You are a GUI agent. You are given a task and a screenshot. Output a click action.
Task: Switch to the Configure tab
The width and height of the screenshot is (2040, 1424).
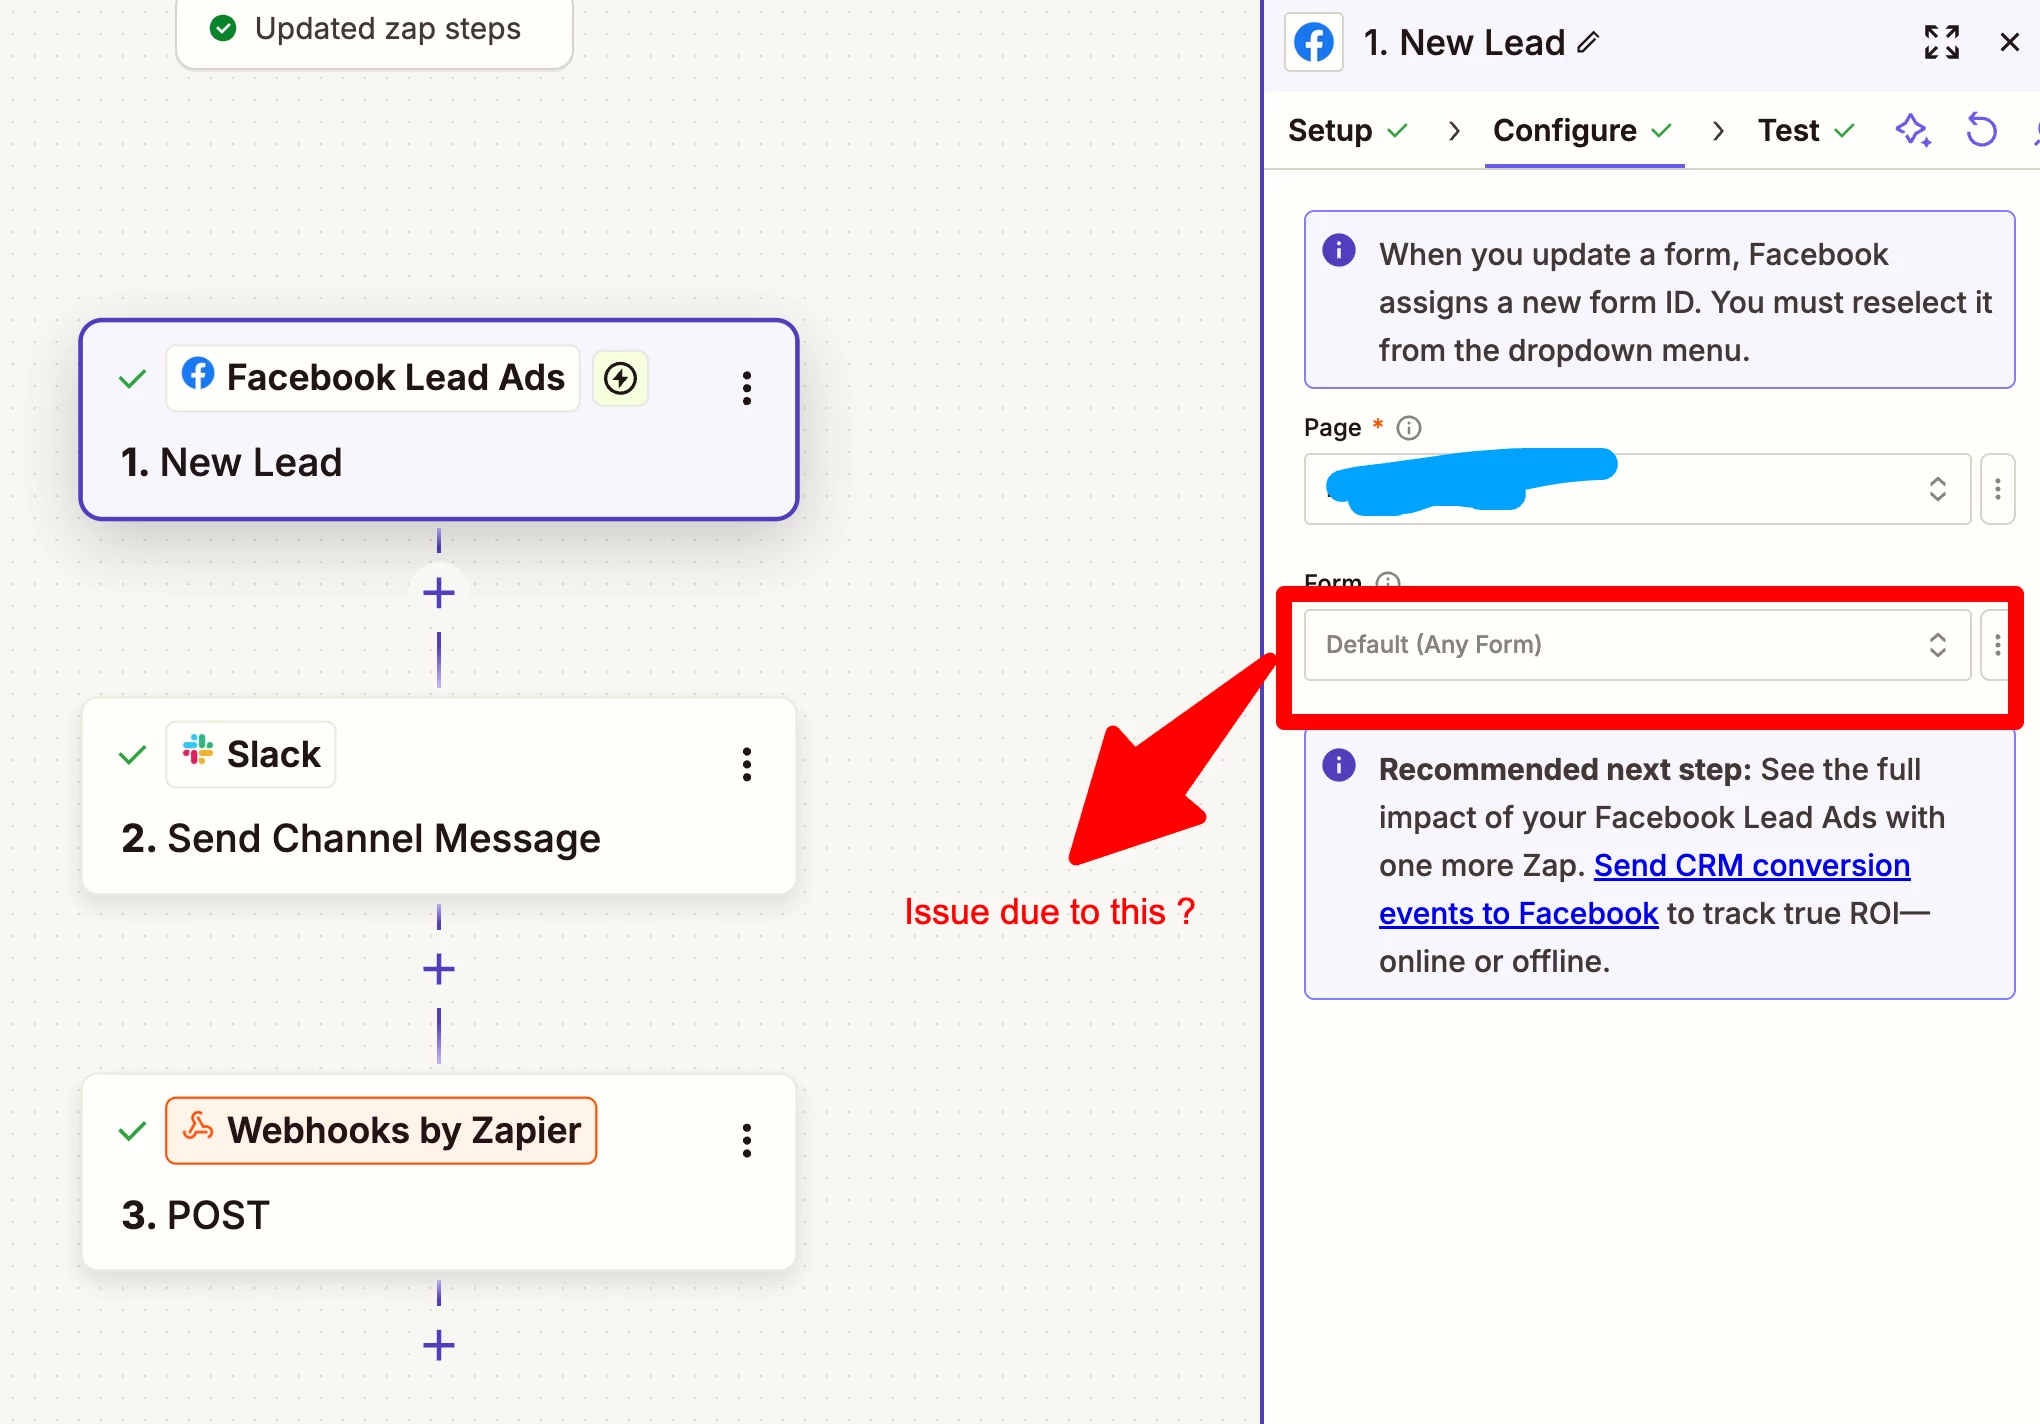(x=1583, y=130)
